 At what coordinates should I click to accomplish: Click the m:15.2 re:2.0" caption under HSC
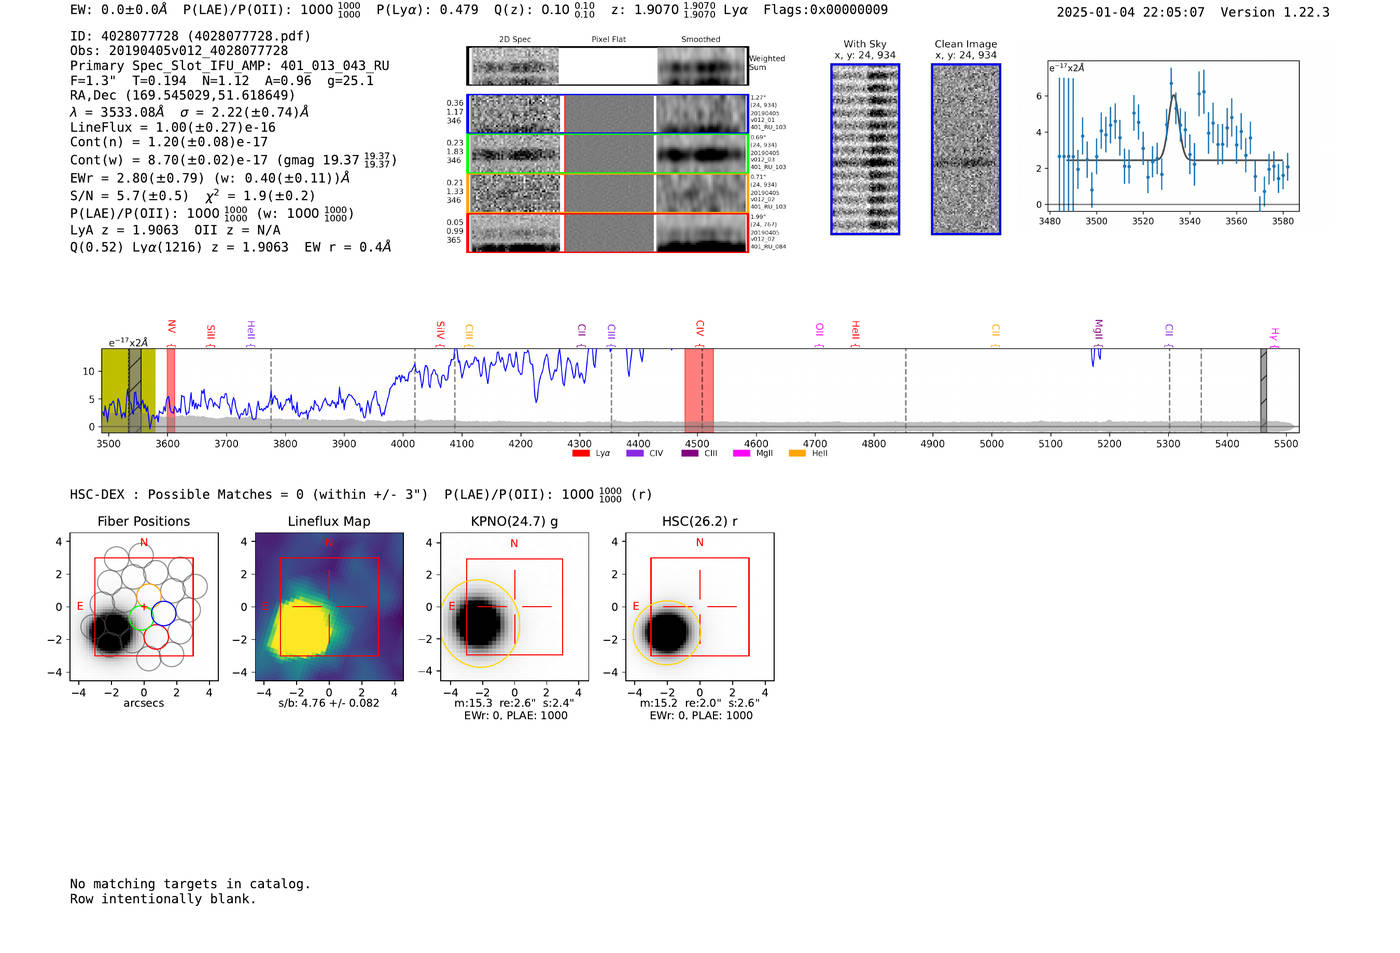tap(699, 703)
